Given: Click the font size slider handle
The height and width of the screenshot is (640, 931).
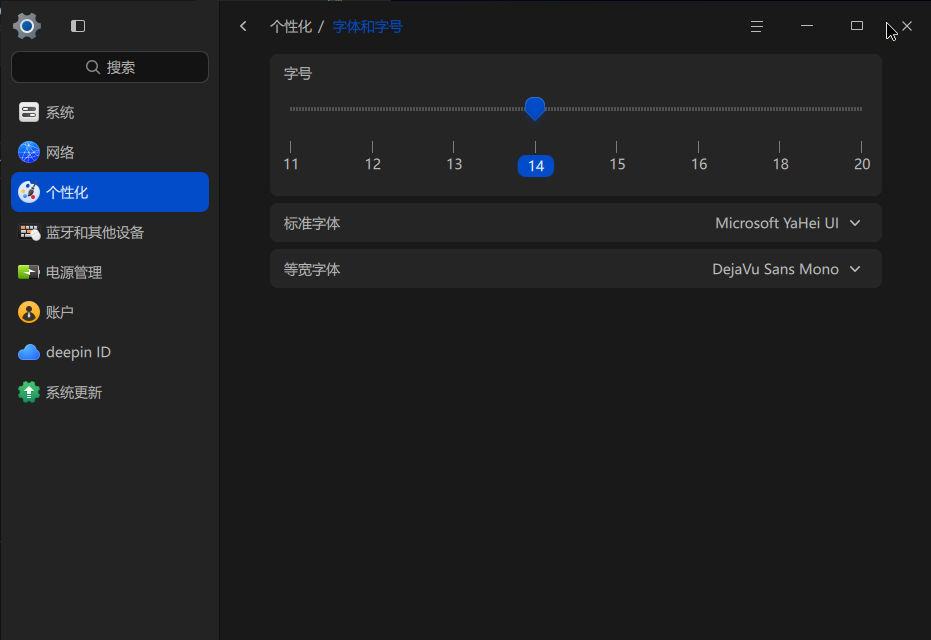Looking at the screenshot, I should coord(535,109).
